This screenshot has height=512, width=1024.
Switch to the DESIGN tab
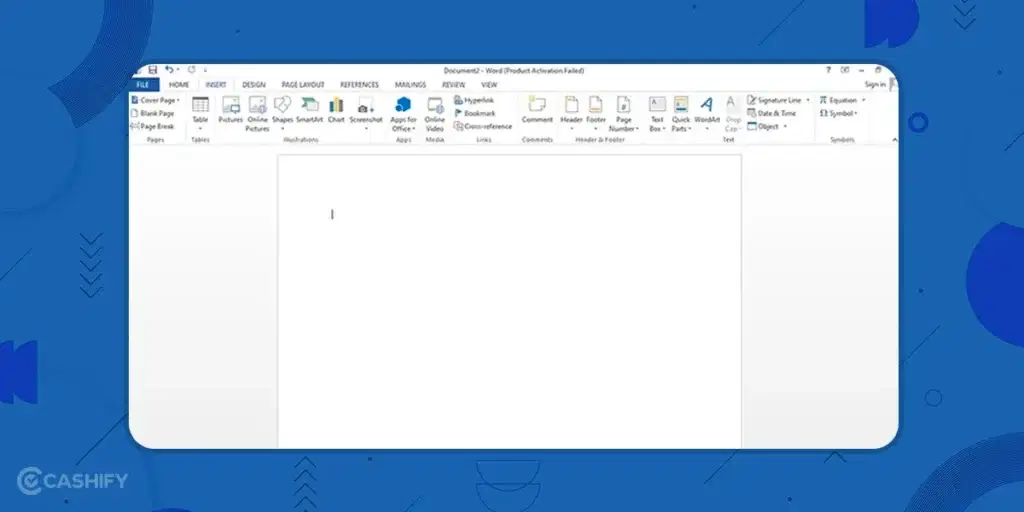pyautogui.click(x=254, y=85)
